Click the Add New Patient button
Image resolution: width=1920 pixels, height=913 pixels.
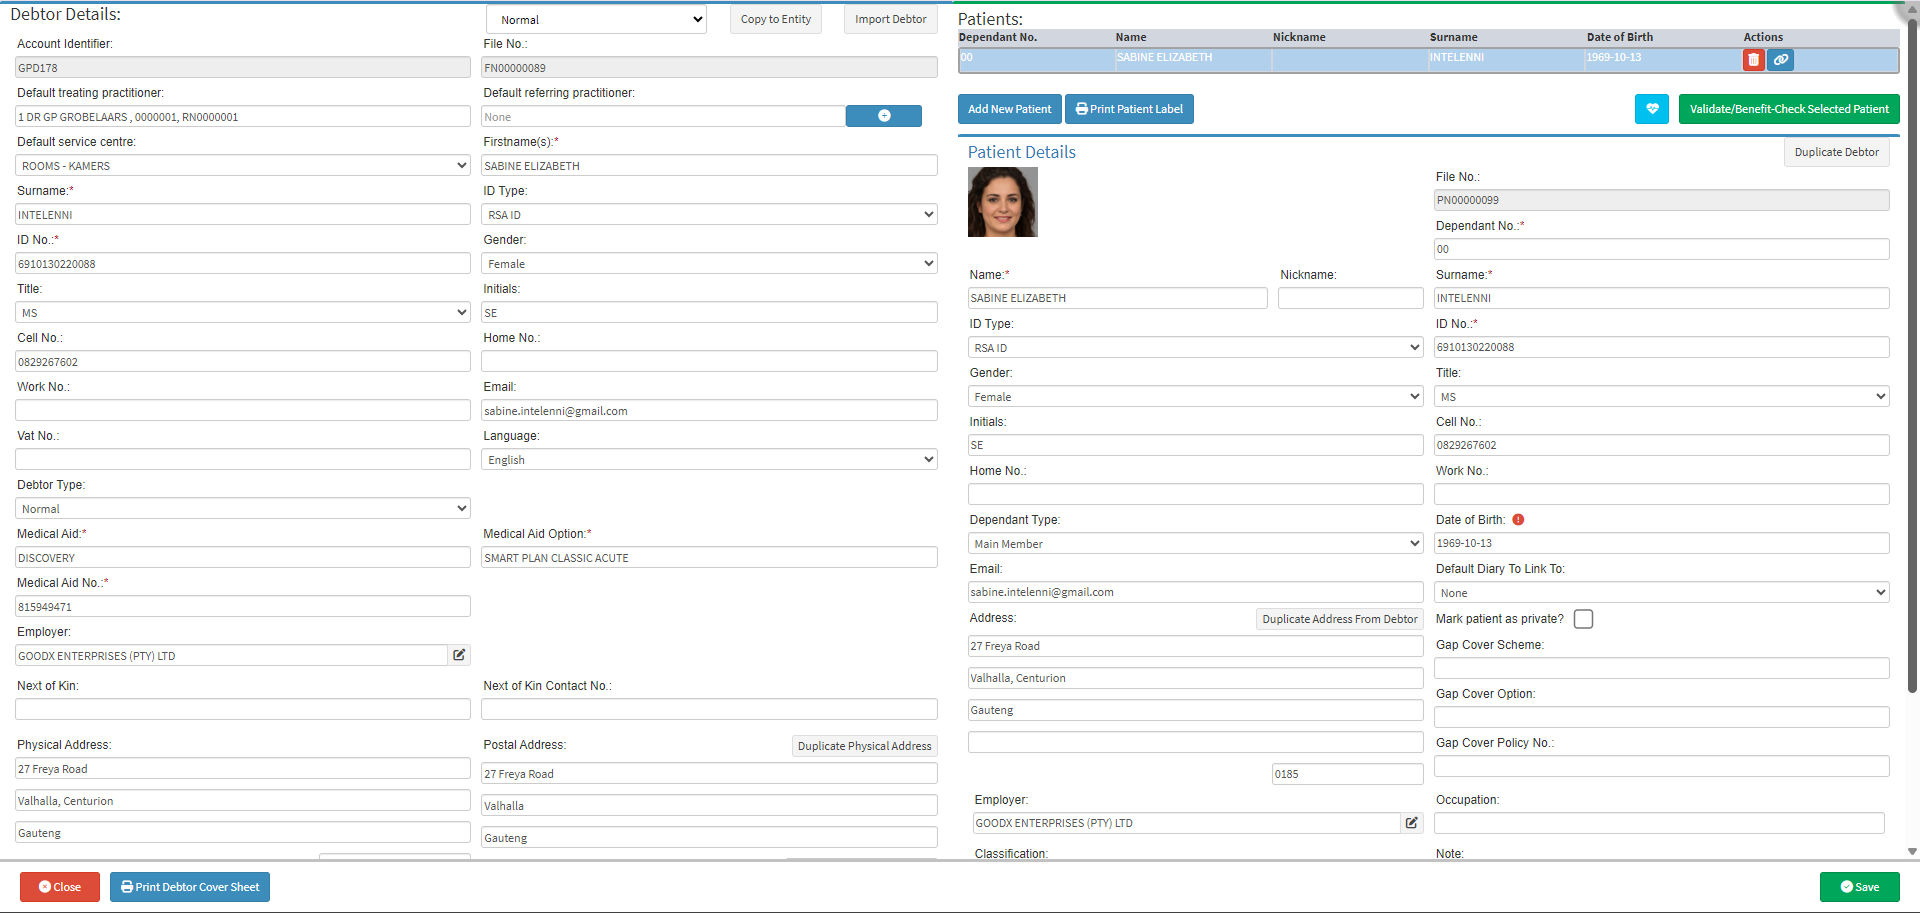point(1009,109)
